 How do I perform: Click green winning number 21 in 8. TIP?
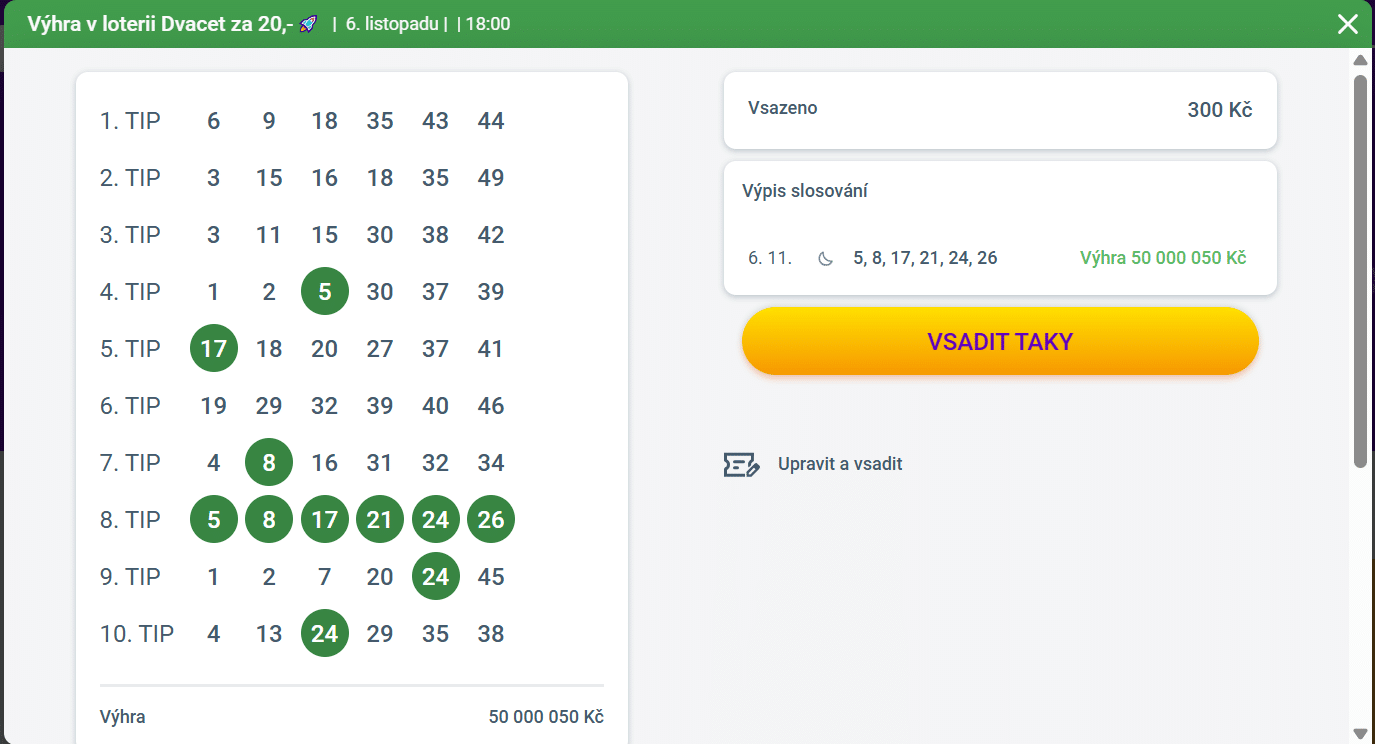(x=380, y=520)
